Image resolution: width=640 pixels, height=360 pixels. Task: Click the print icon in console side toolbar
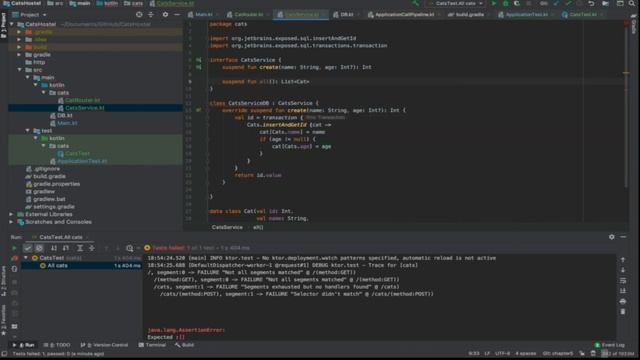tap(623, 301)
